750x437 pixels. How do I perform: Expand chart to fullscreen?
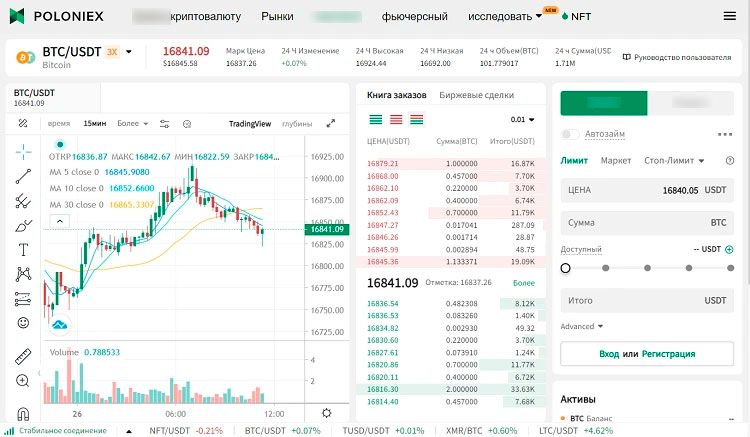(x=331, y=124)
